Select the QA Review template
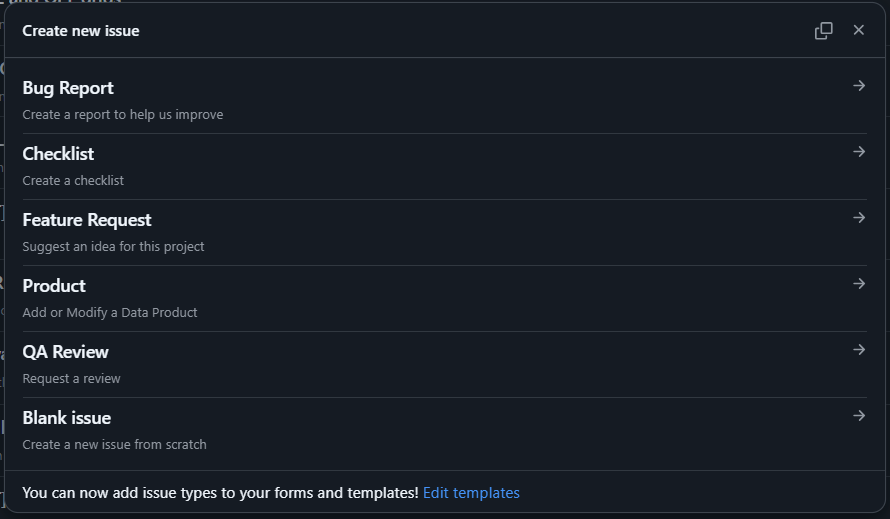 click(65, 352)
